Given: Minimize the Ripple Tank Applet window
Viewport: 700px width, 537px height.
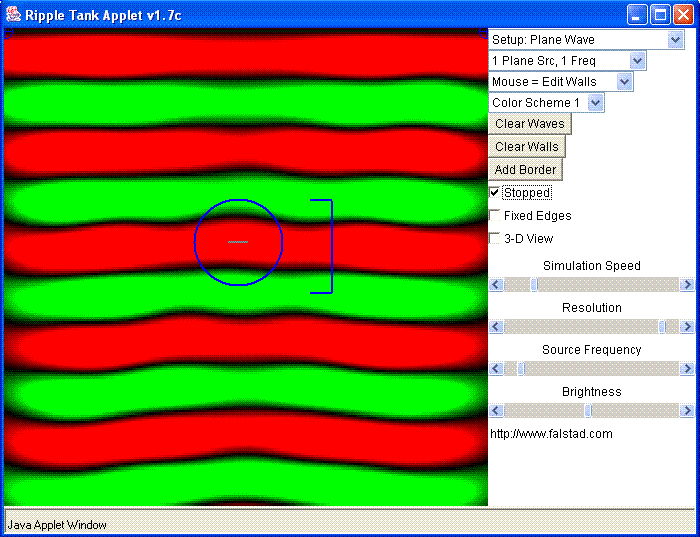Looking at the screenshot, I should click(x=637, y=15).
